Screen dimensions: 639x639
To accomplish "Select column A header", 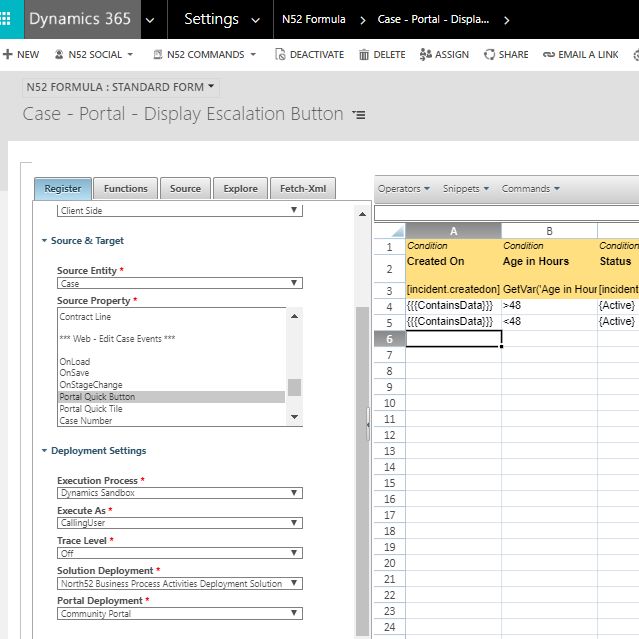I will [453, 231].
